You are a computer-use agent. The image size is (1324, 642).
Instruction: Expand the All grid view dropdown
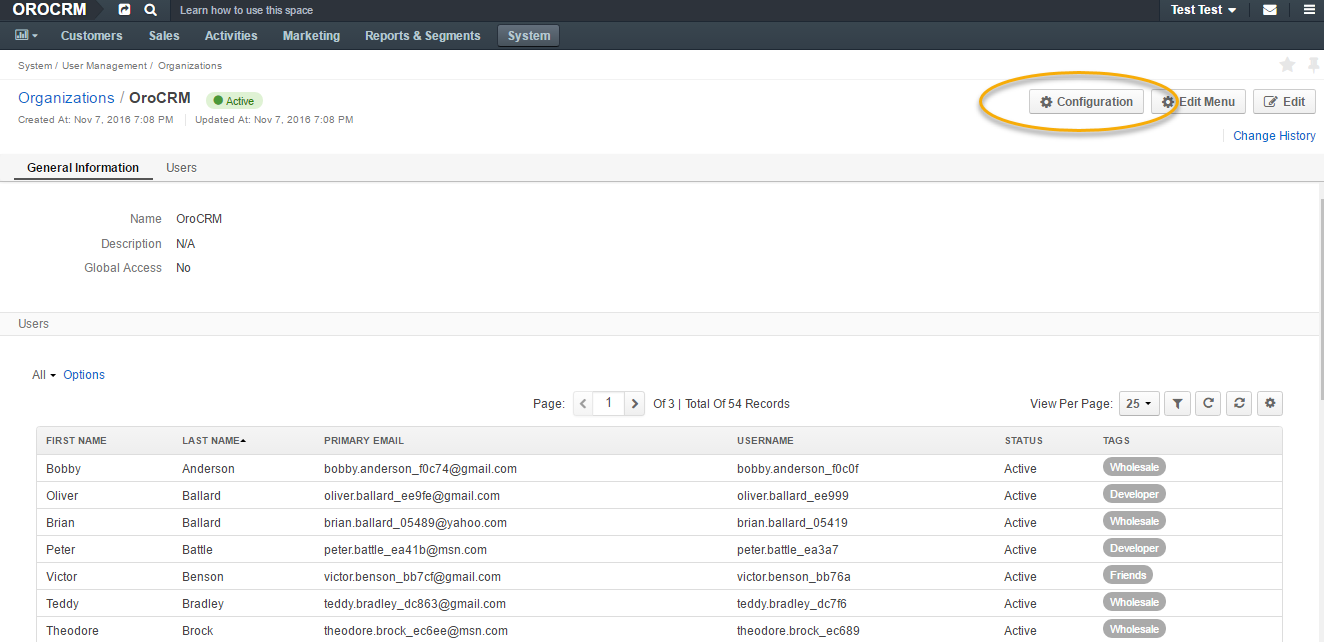[44, 375]
